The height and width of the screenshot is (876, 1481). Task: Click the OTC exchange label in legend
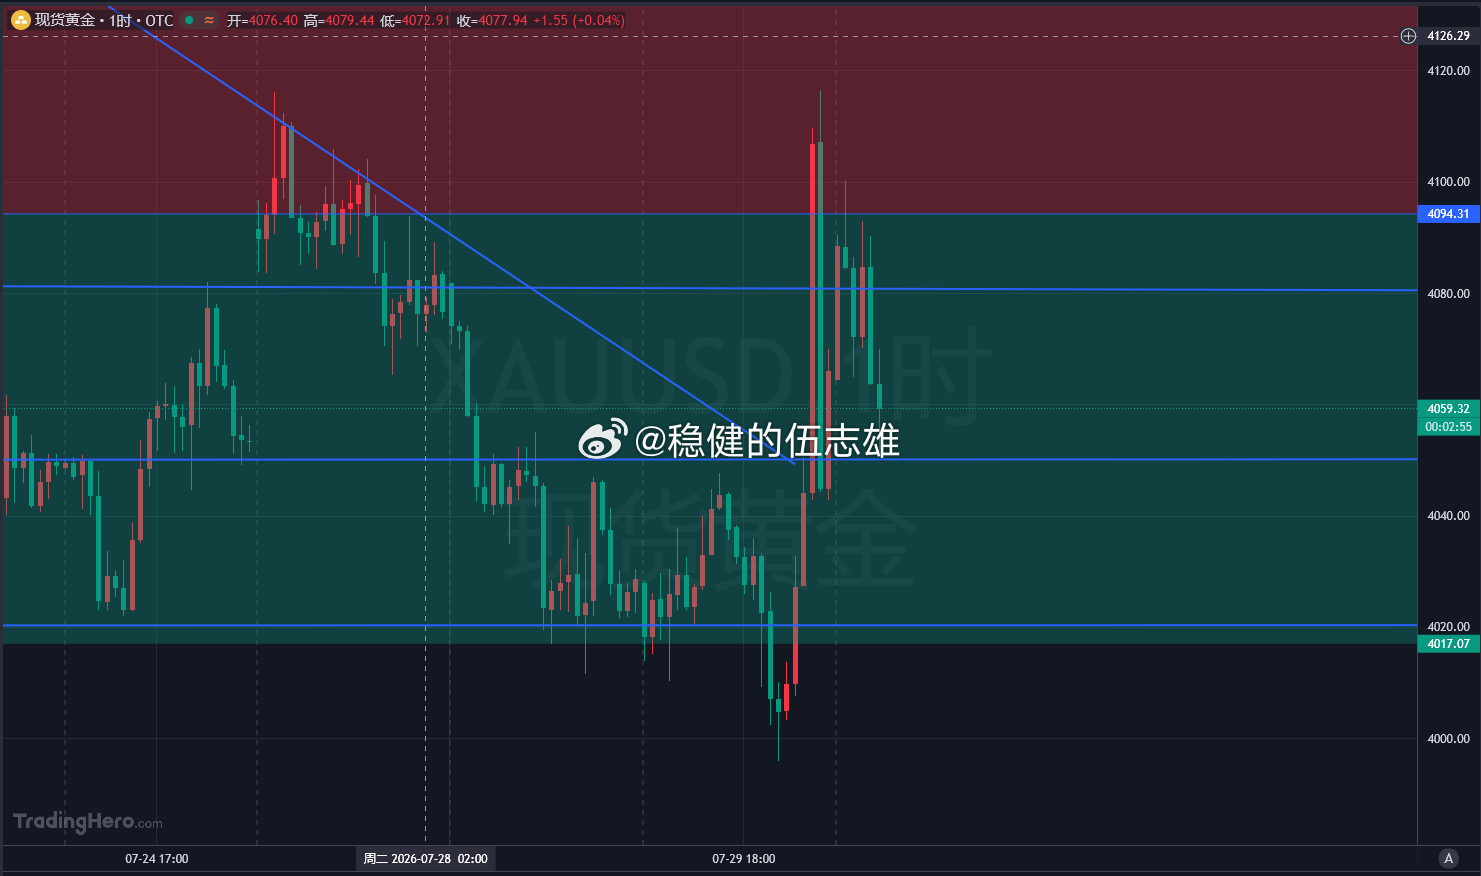[x=159, y=20]
